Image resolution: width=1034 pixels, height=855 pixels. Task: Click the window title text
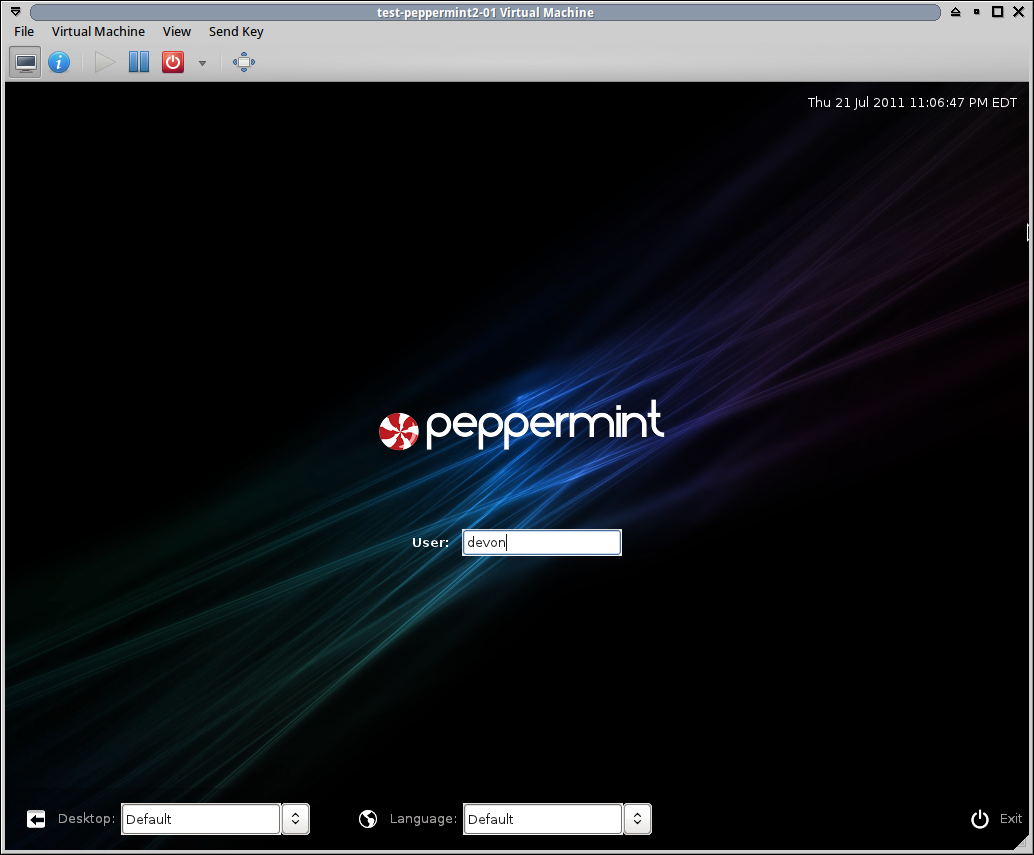point(485,12)
